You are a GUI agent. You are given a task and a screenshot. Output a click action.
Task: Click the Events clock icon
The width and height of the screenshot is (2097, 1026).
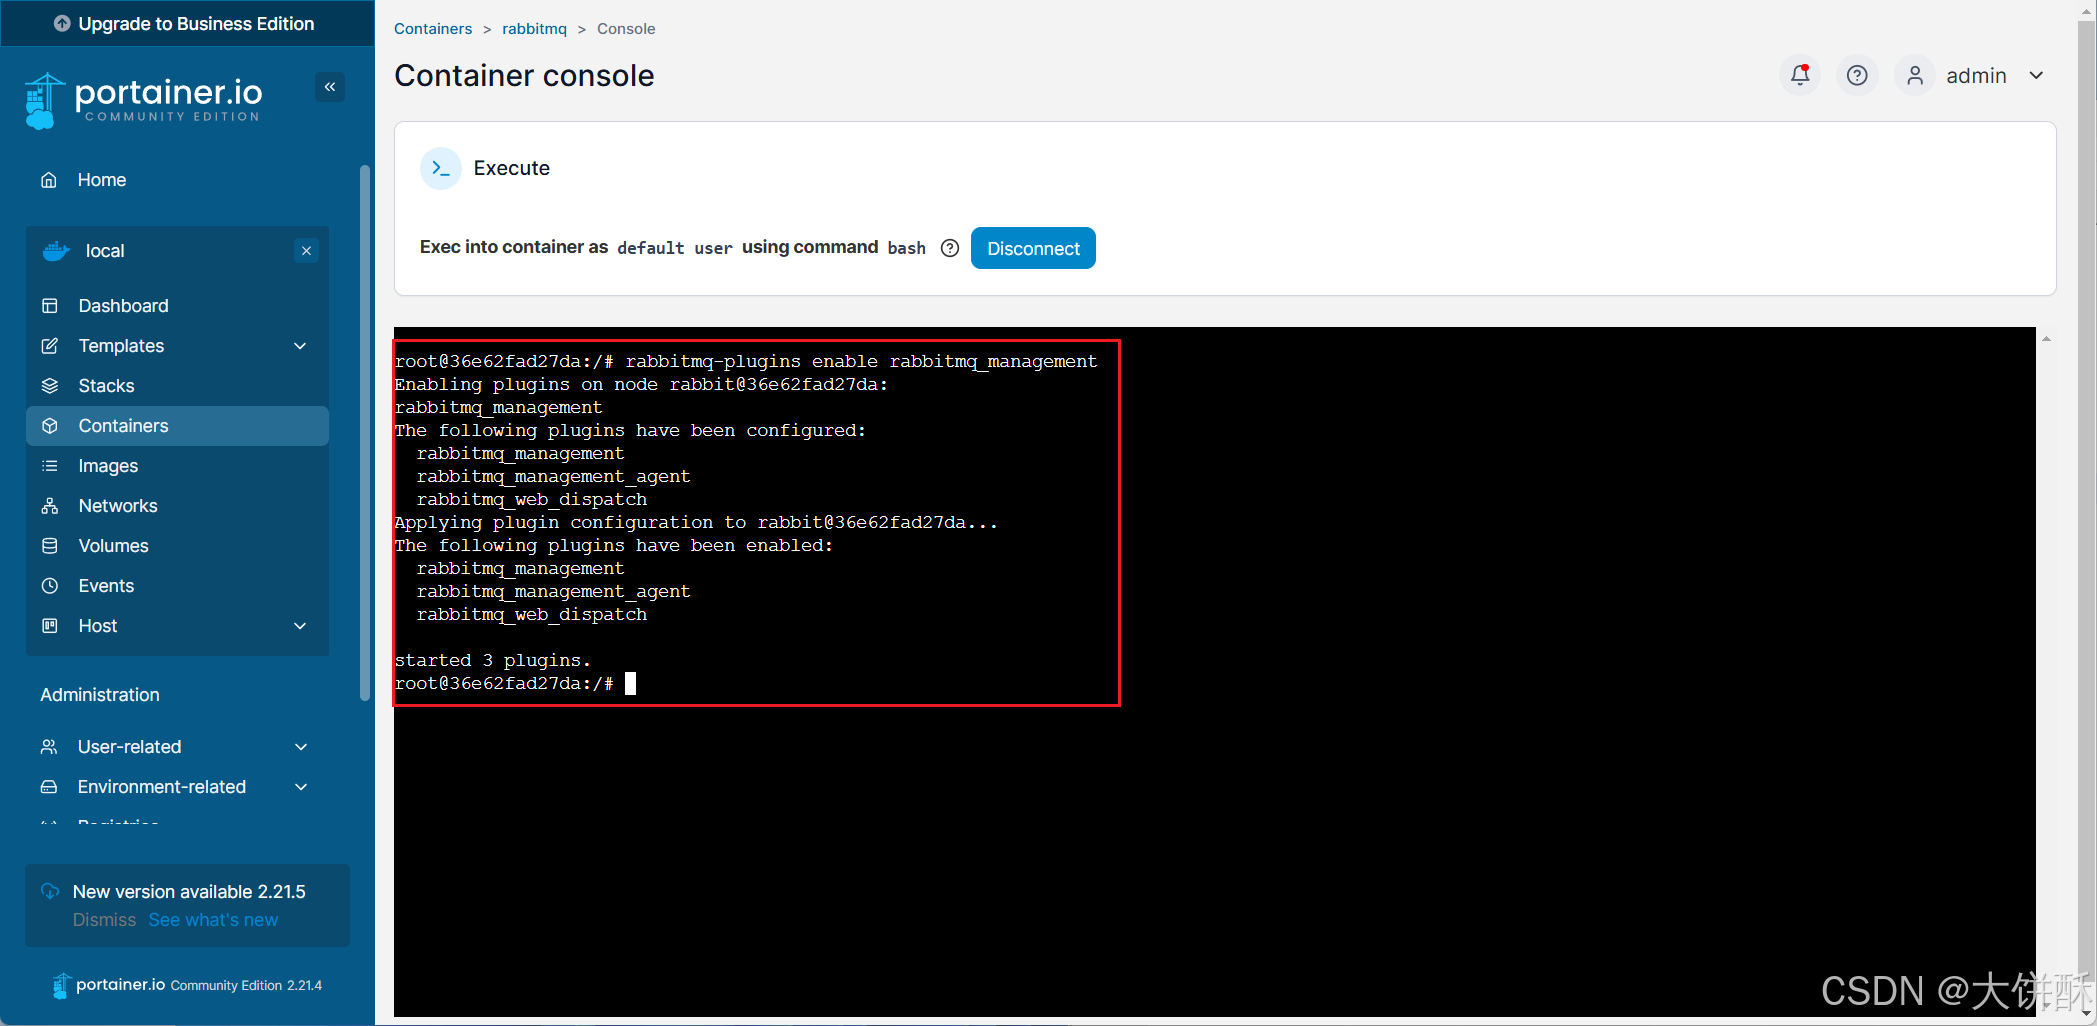50,586
